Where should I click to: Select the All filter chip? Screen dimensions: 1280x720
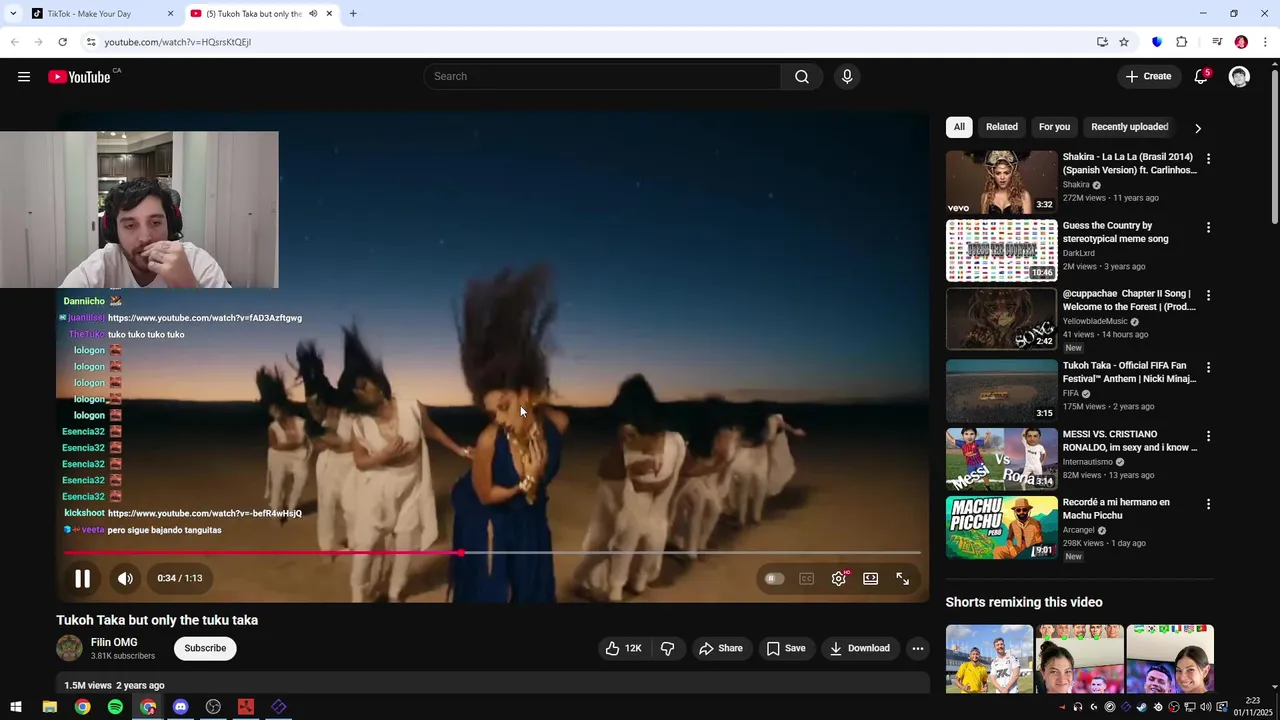coord(959,127)
